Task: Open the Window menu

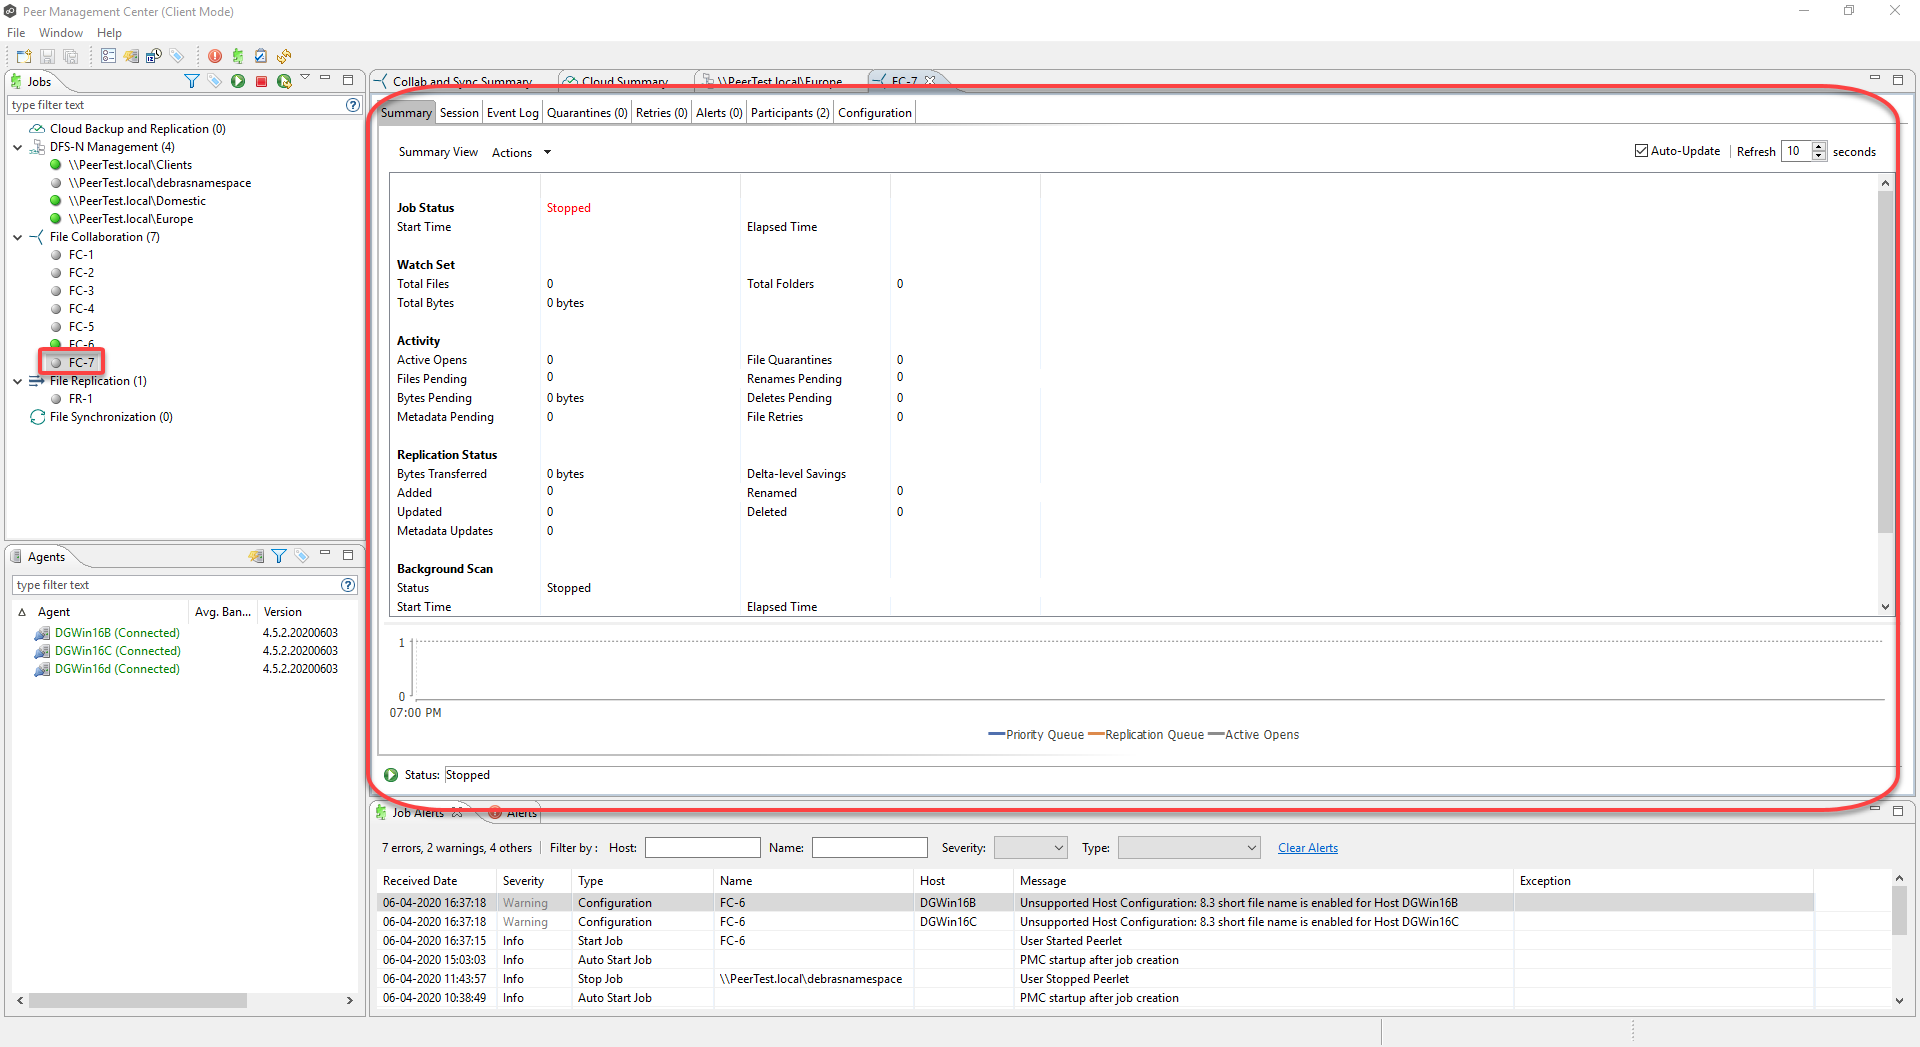Action: click(x=60, y=32)
